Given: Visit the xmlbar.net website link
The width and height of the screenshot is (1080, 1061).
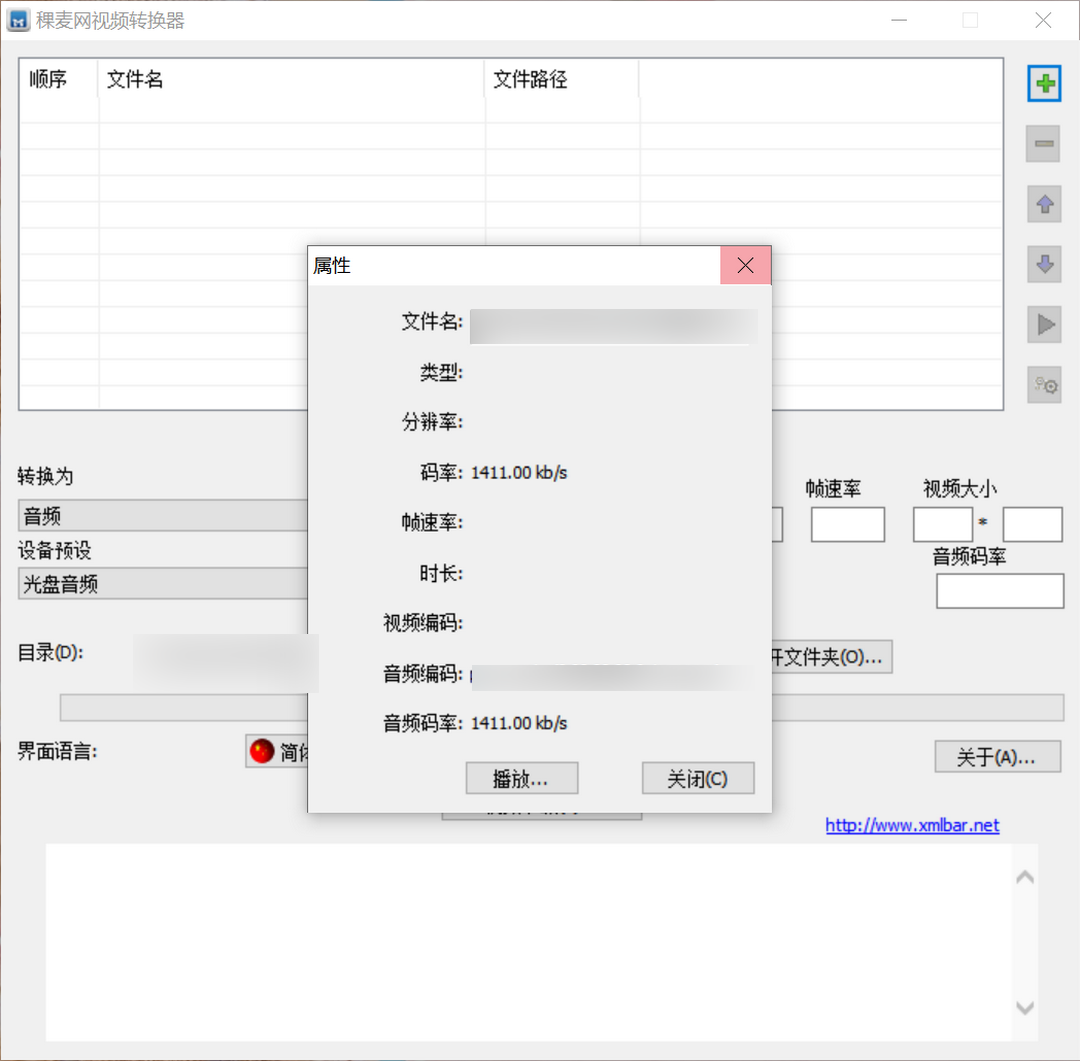Looking at the screenshot, I should [911, 825].
